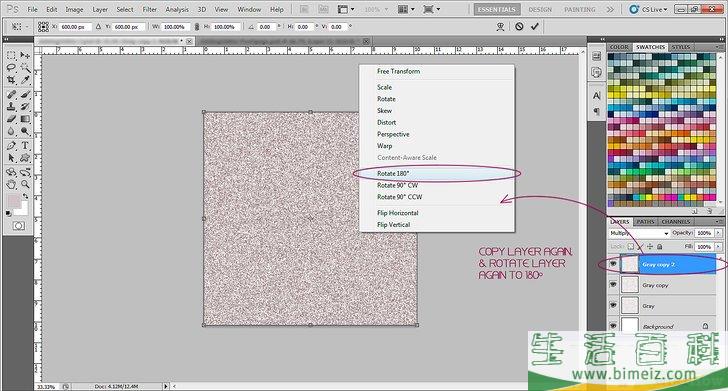Toggle relative positioning triangle in options bar
Image resolution: width=728 pixels, height=391 pixels.
pos(98,27)
